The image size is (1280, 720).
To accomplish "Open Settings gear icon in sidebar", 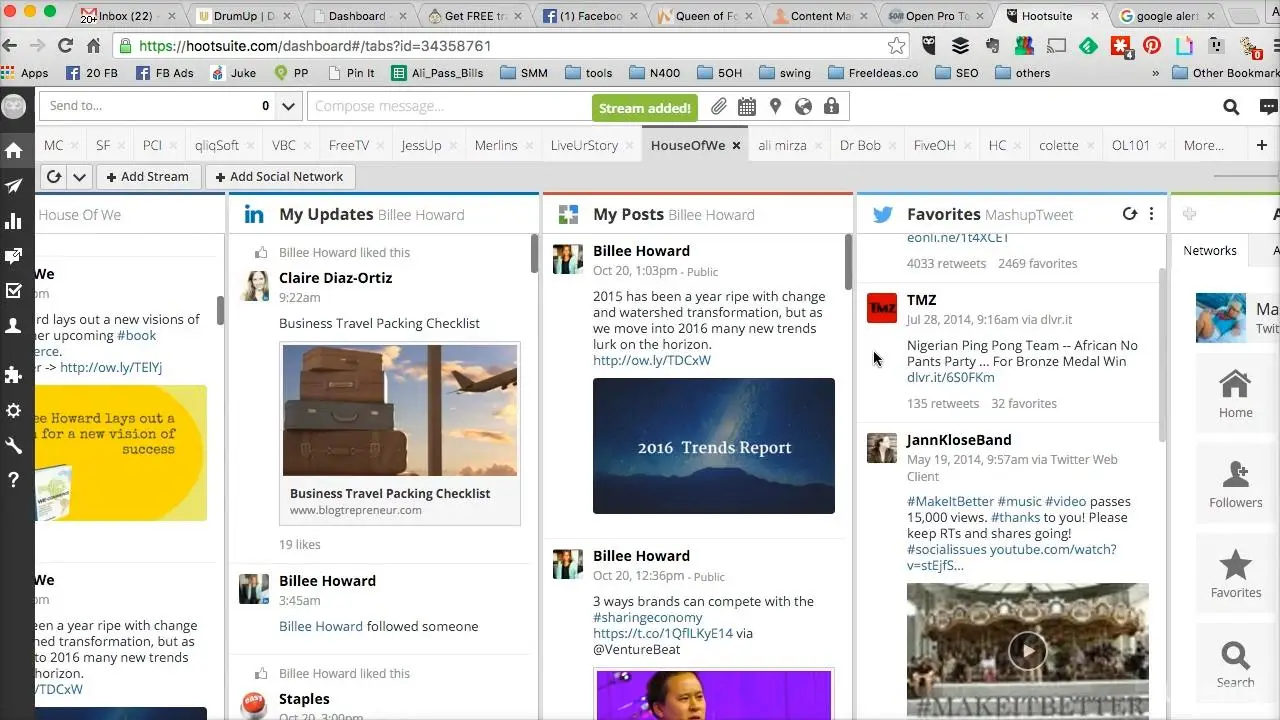I will pos(14,411).
